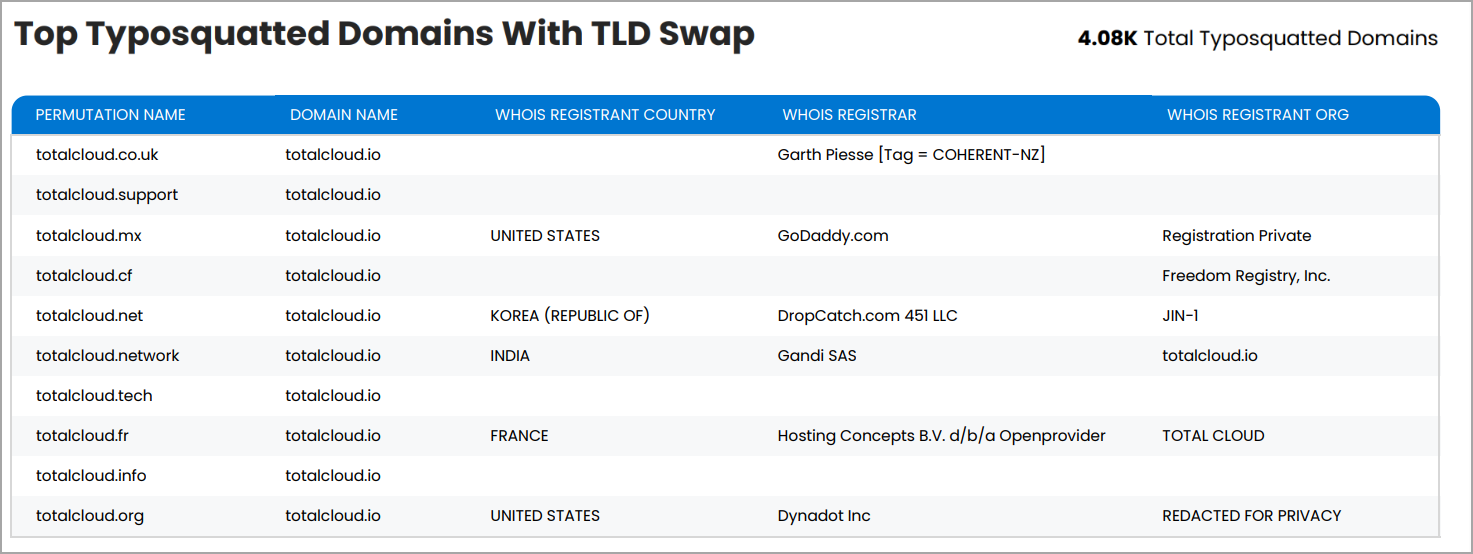The image size is (1473, 554).
Task: Select the WHOIS REGISTRANT ORG header
Action: tap(1258, 115)
